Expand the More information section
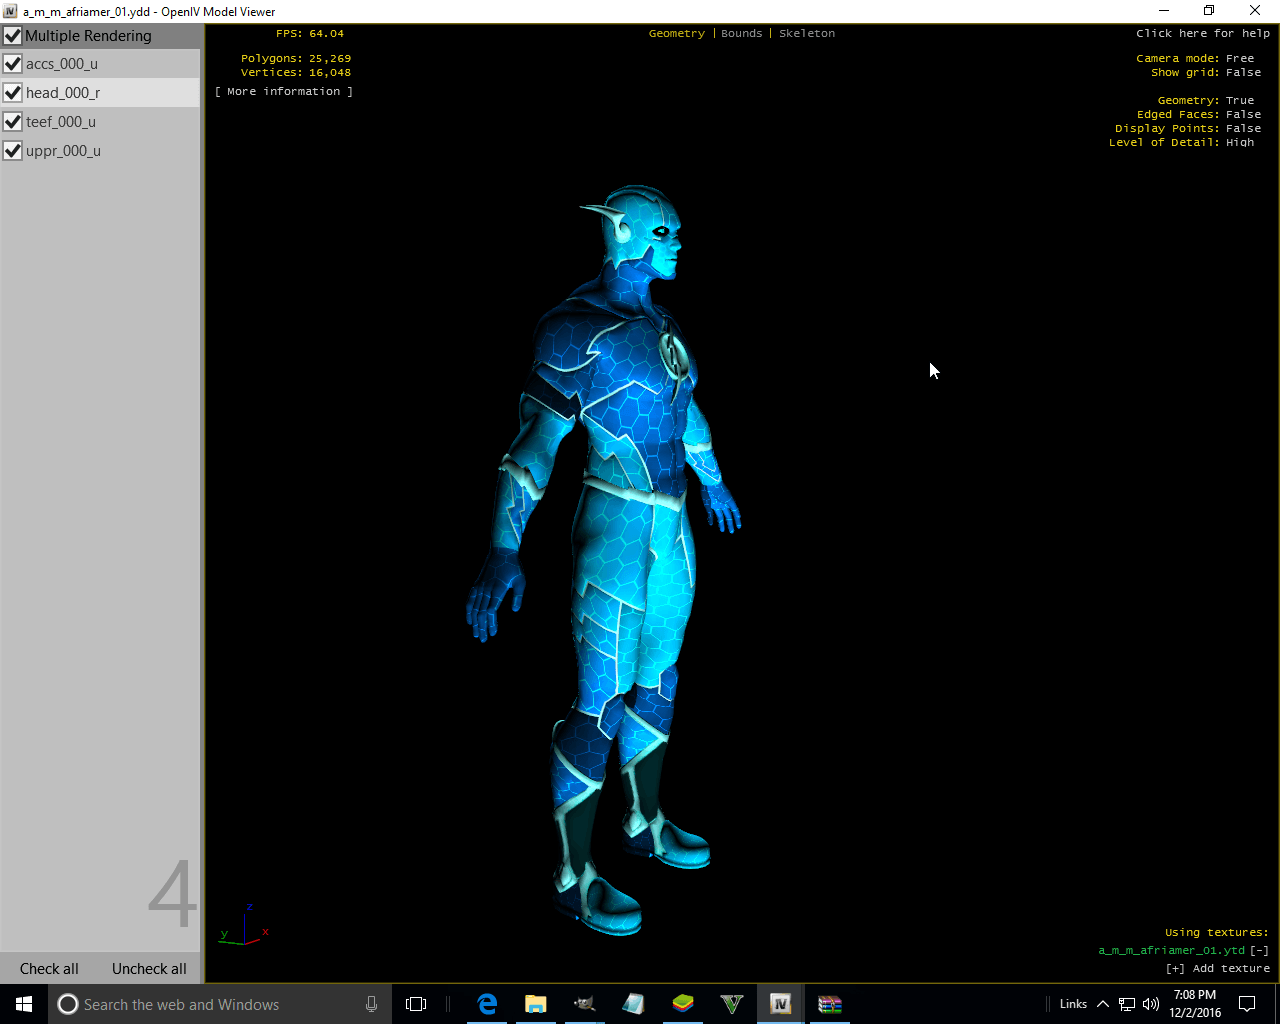Image resolution: width=1280 pixels, height=1024 pixels. tap(284, 91)
